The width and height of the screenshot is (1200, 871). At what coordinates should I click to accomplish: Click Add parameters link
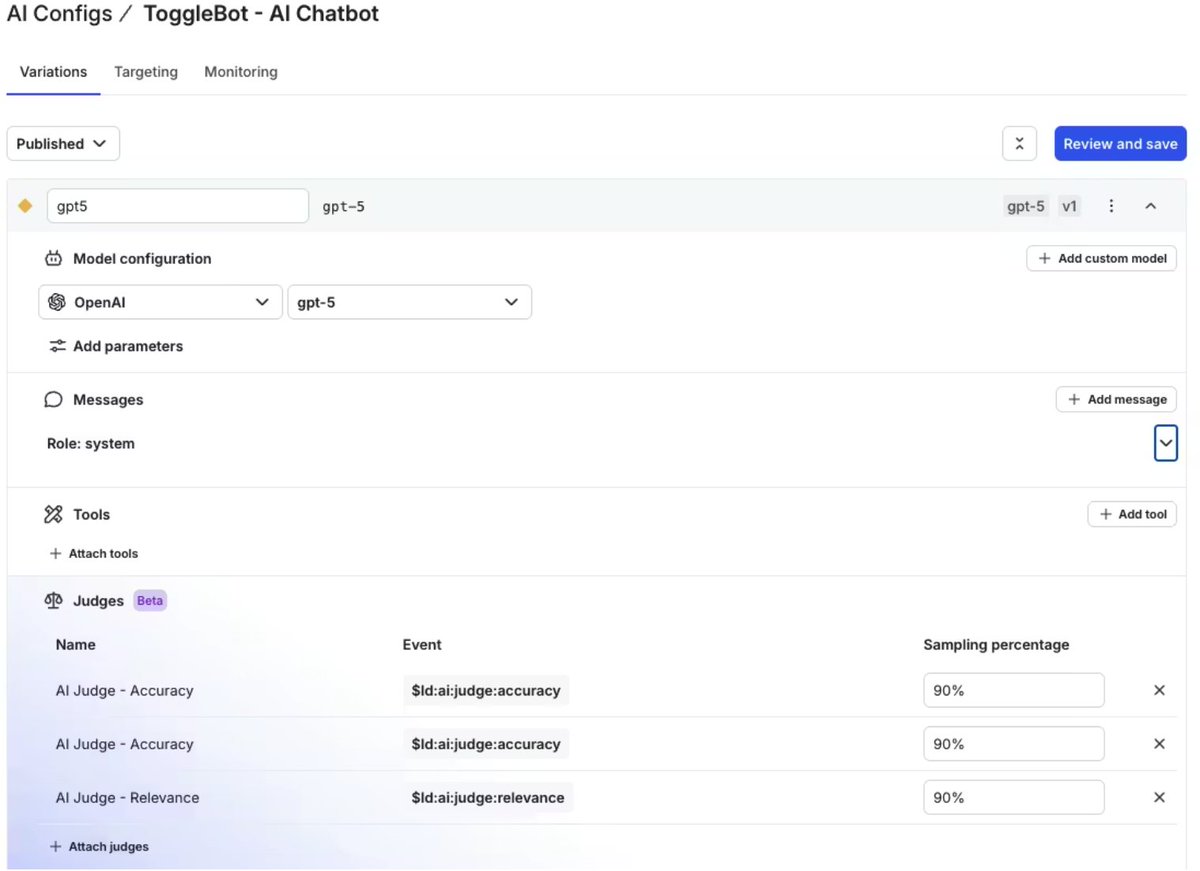[x=116, y=346]
